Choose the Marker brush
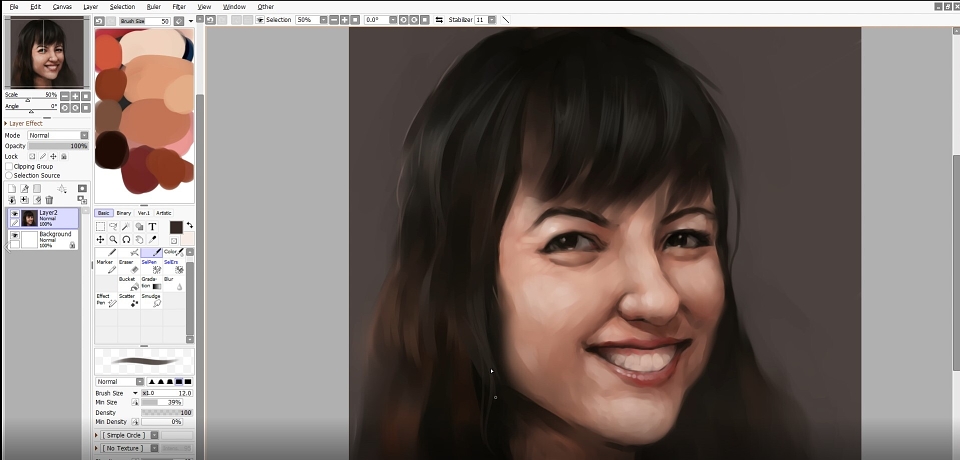Image resolution: width=960 pixels, height=460 pixels. click(x=106, y=266)
